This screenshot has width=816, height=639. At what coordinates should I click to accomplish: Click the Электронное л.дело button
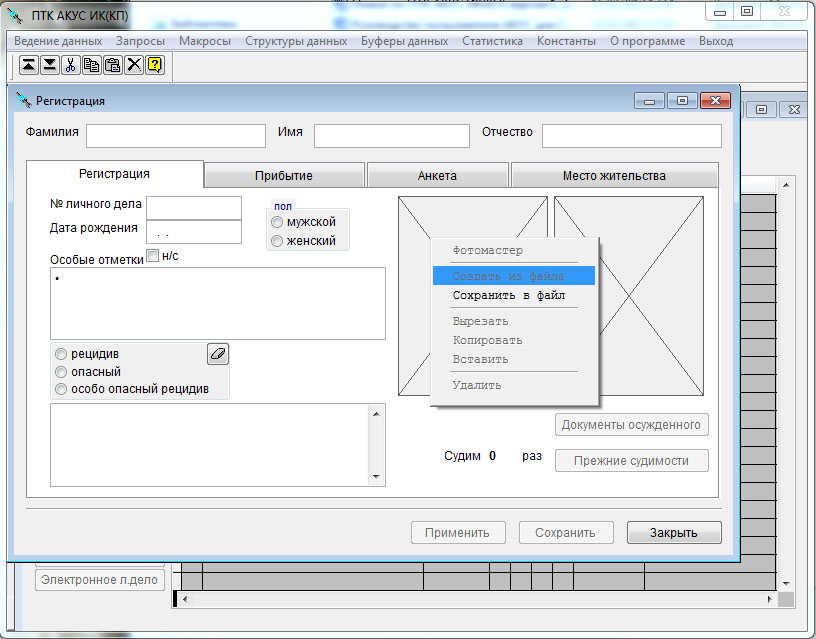100,580
